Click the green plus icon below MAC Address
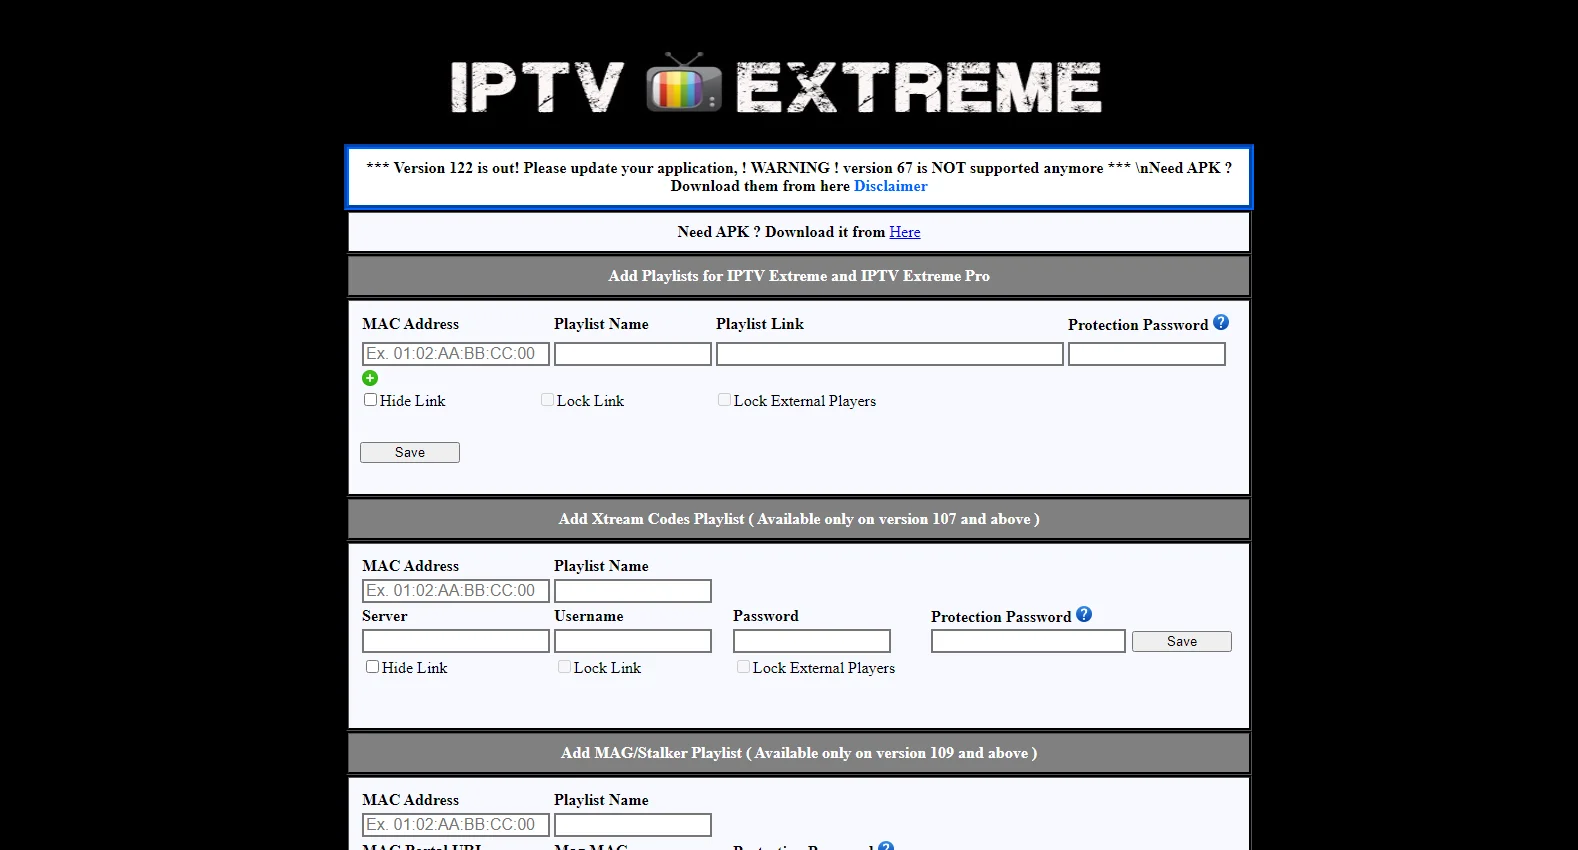This screenshot has width=1578, height=850. click(370, 378)
